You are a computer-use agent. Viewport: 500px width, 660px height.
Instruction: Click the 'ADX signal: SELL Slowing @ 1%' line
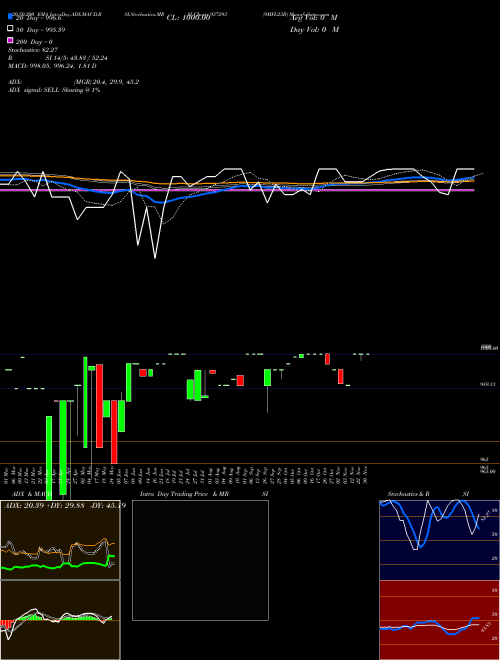54,90
